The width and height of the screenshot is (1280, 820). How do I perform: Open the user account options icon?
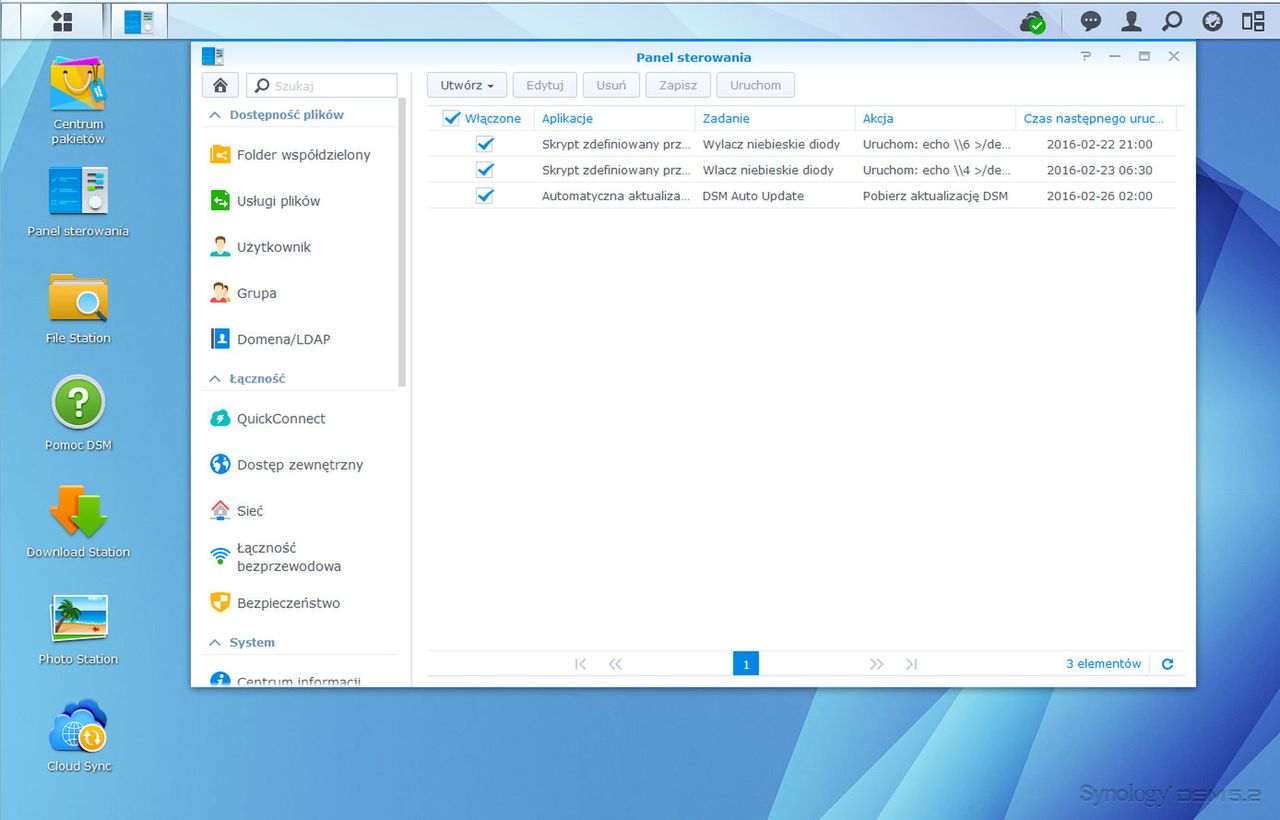[1131, 21]
